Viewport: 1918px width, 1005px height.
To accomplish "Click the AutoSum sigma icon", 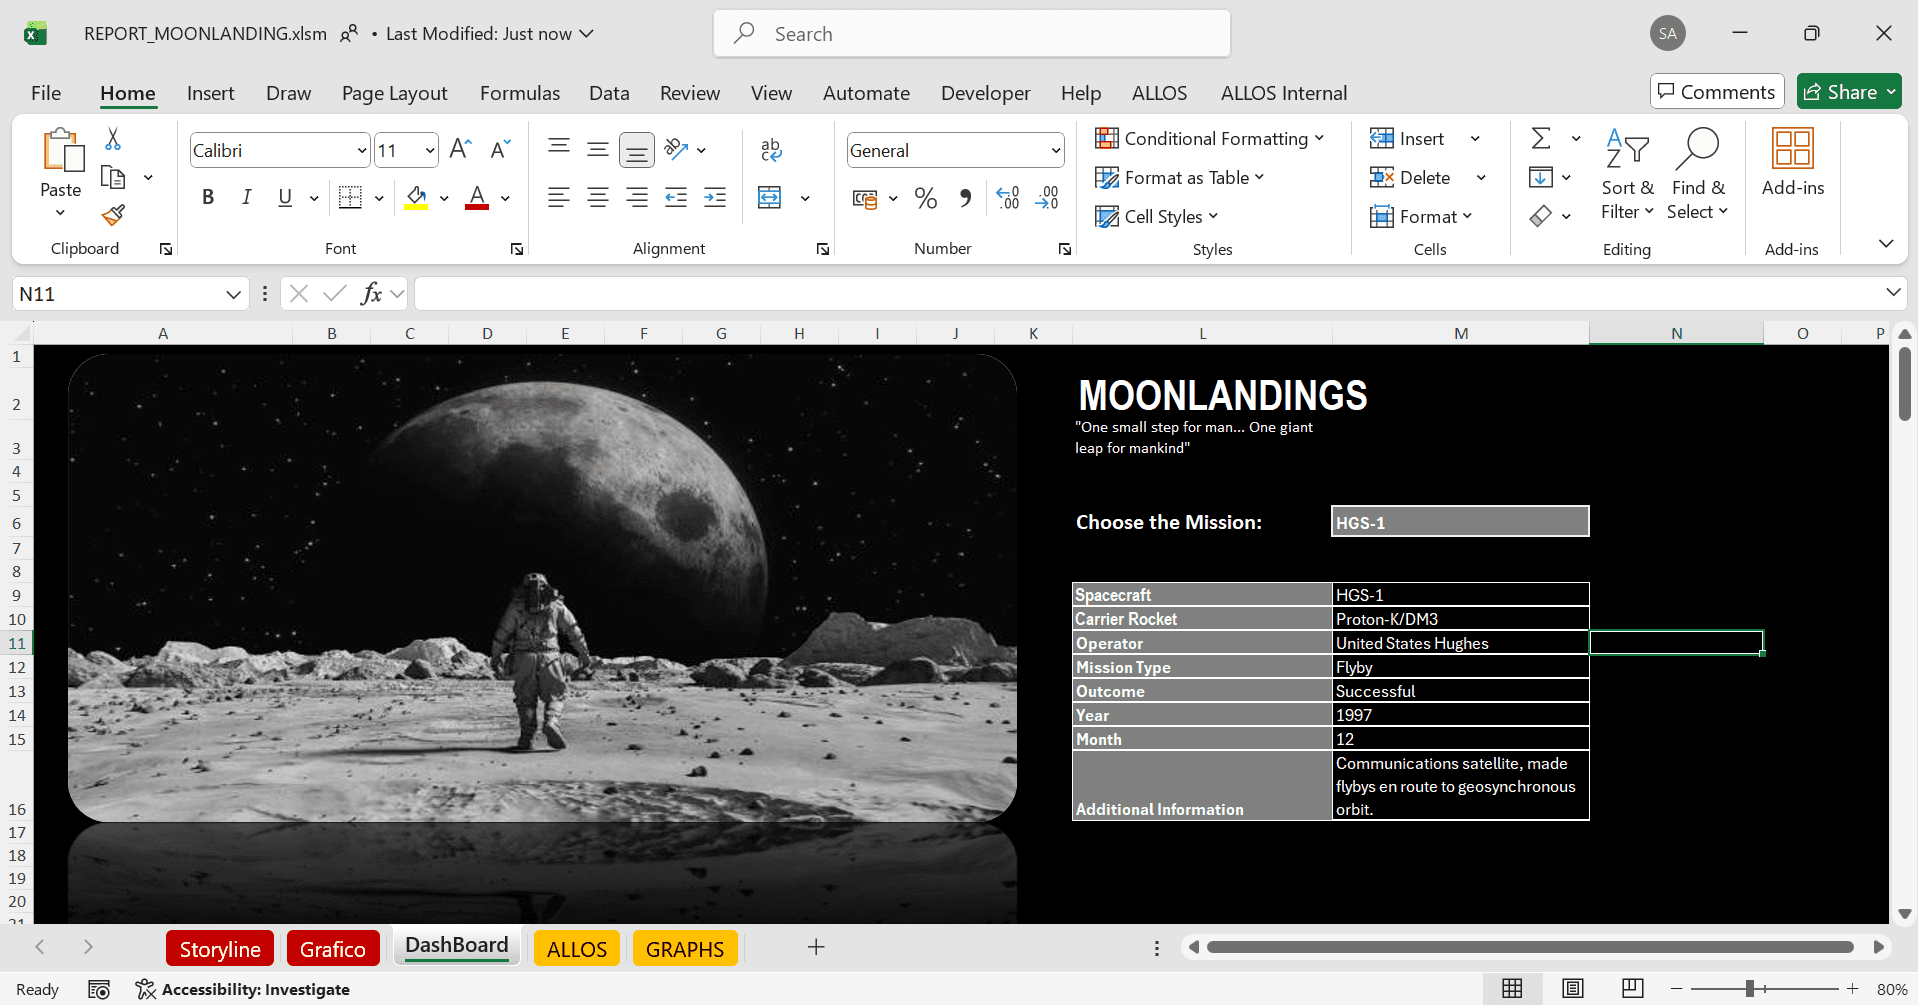I will tap(1541, 138).
